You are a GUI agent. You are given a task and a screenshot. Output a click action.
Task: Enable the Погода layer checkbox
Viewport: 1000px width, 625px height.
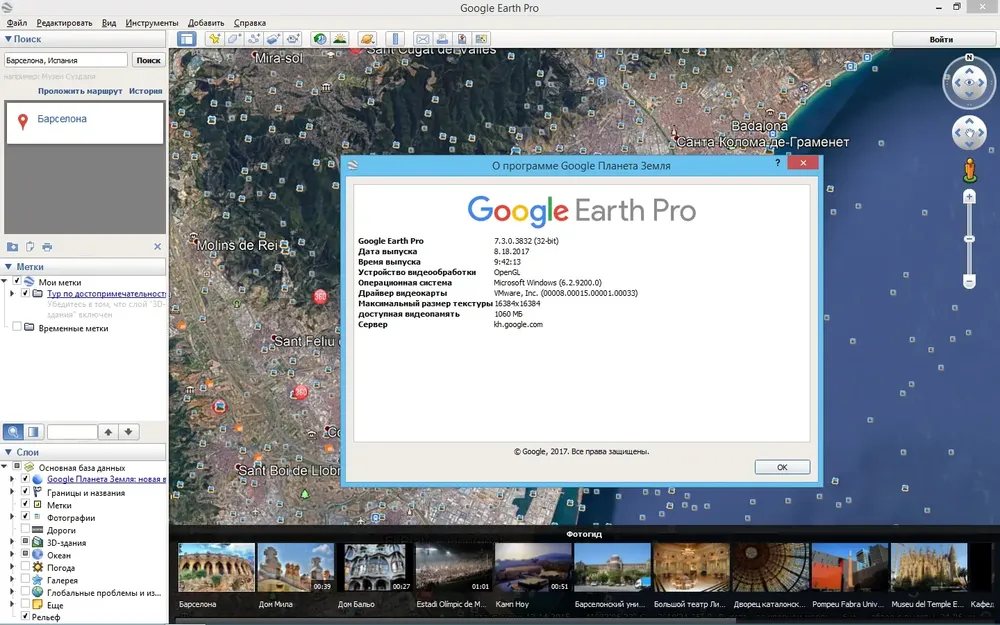coord(26,566)
